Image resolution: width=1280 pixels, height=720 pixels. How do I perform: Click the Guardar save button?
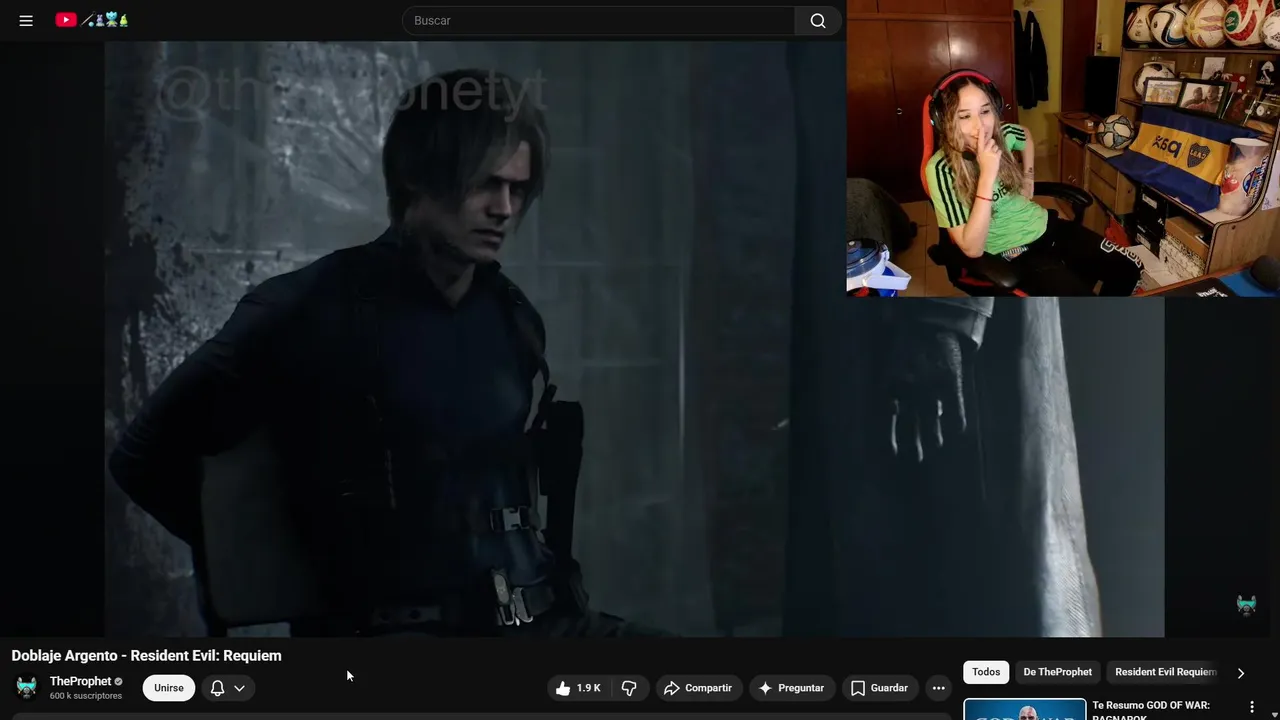point(879,688)
